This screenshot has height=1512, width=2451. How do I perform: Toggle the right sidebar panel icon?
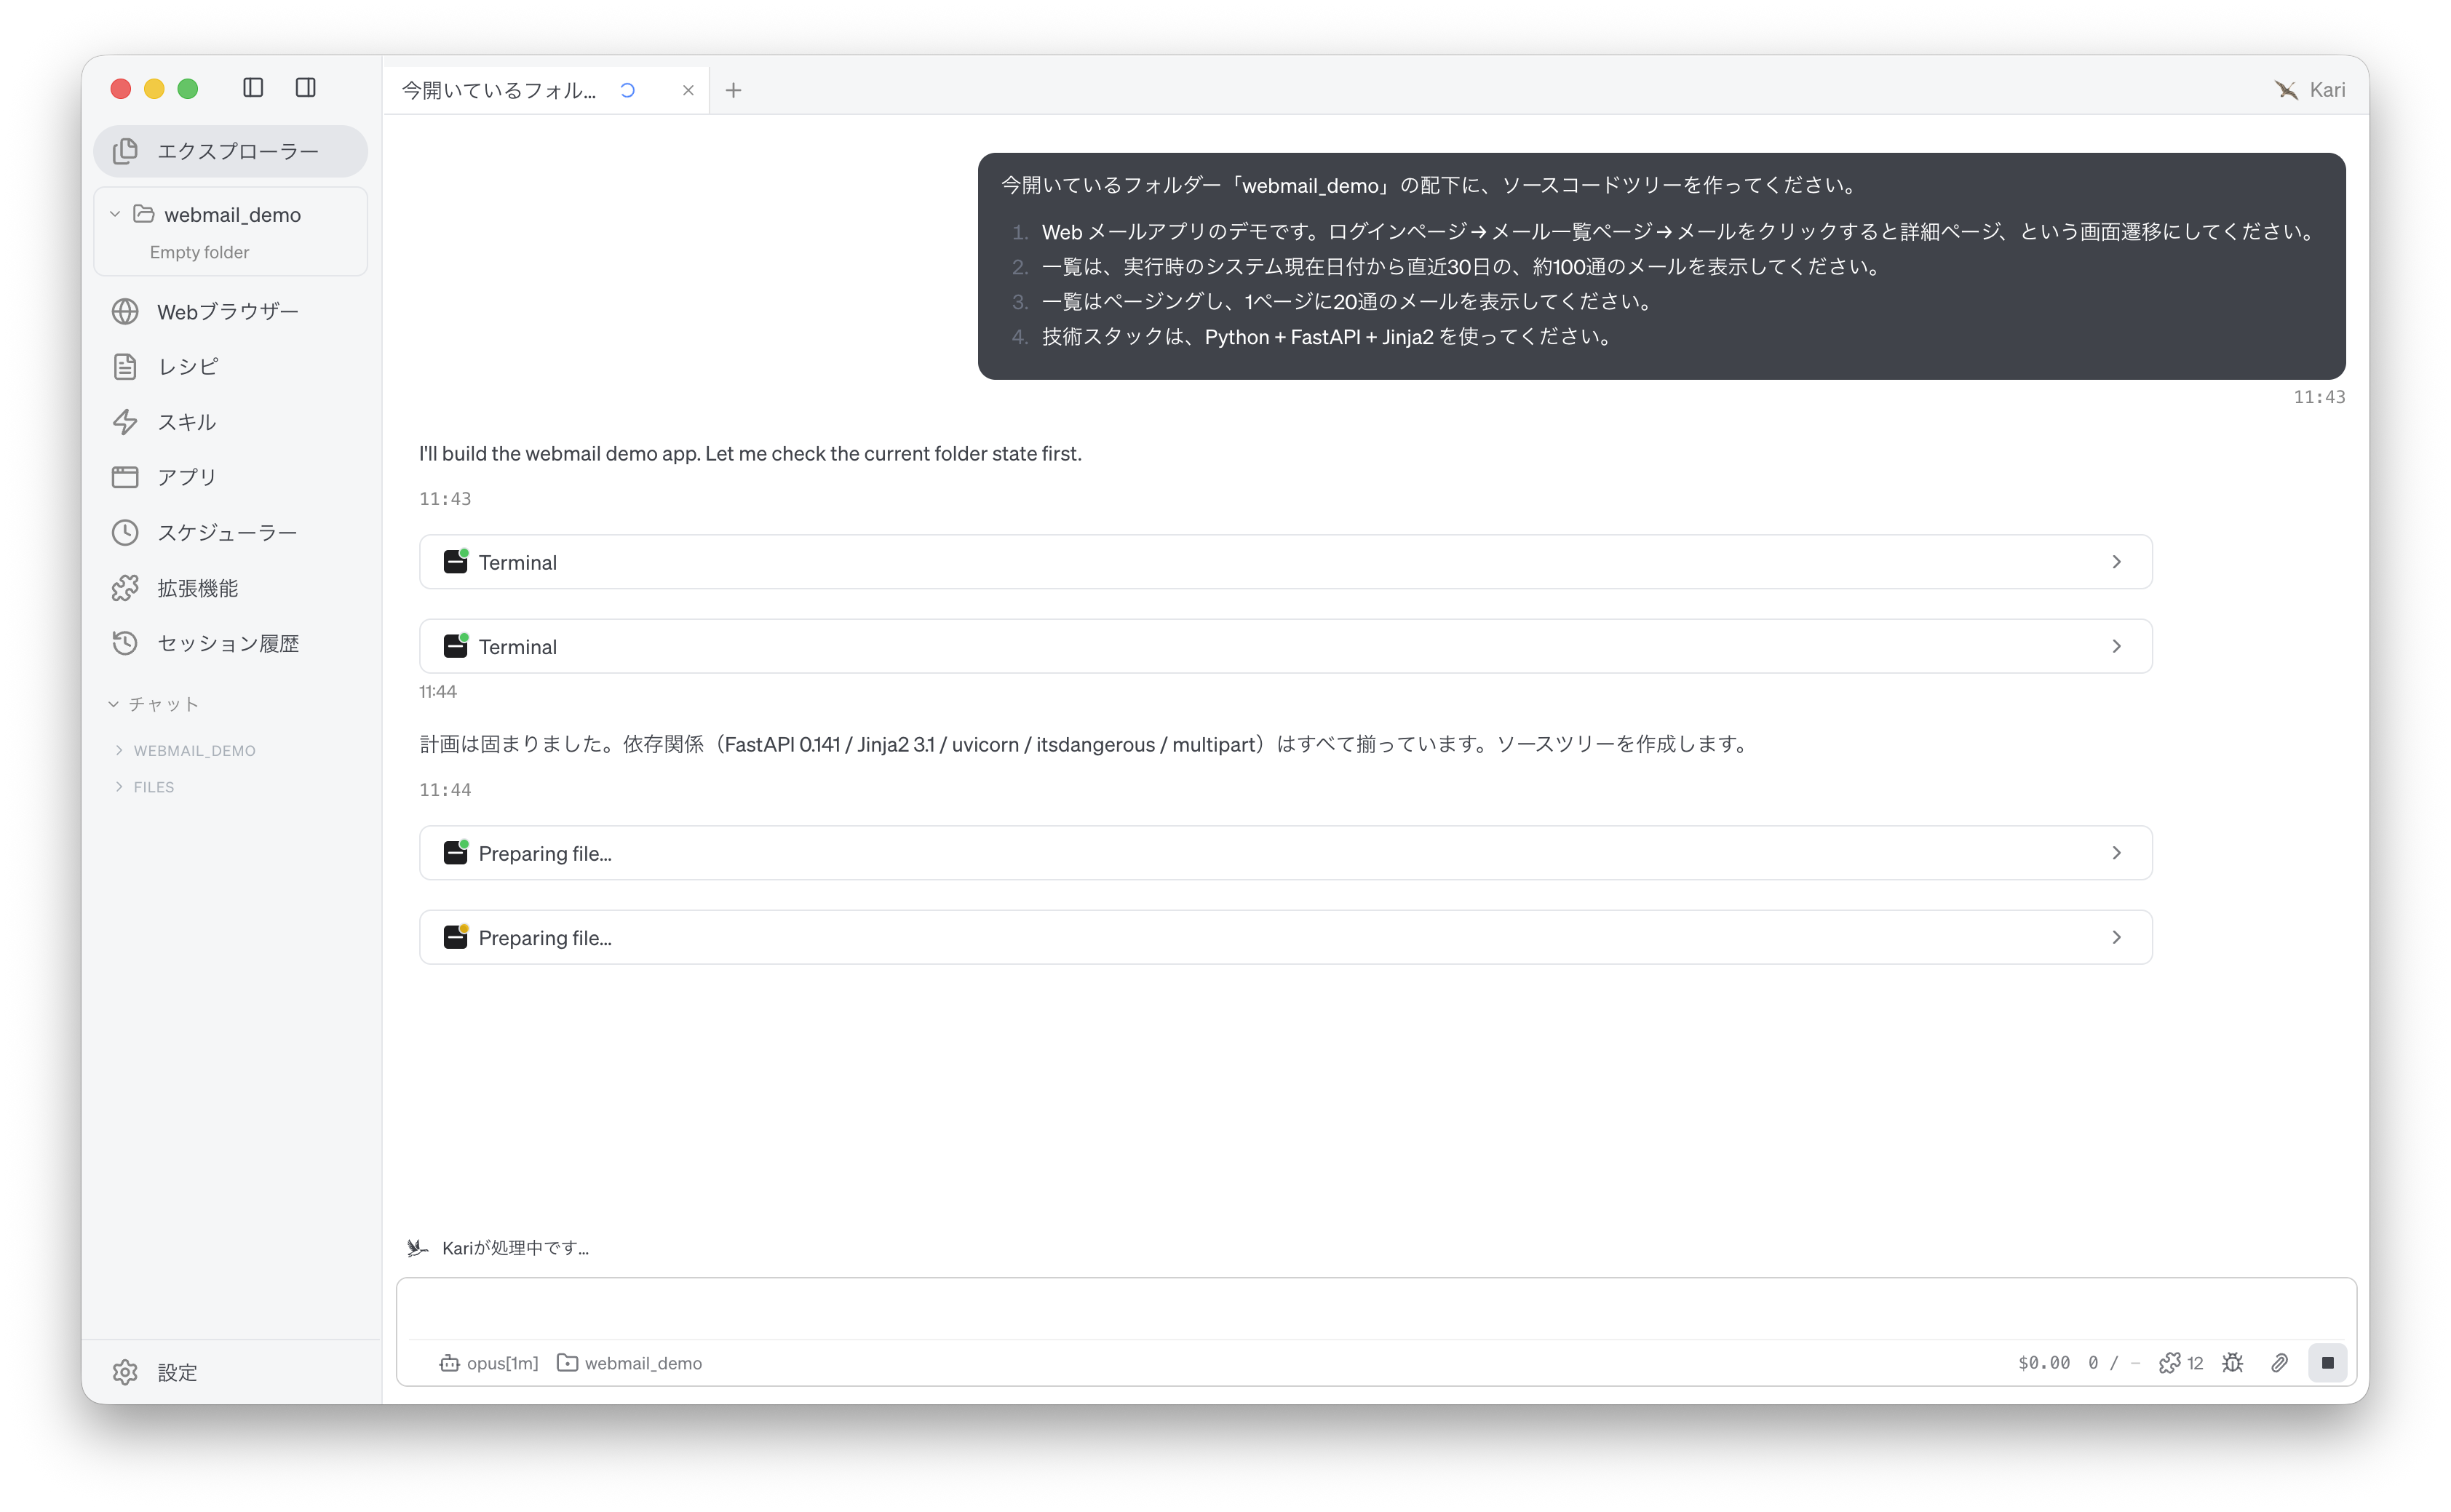306,88
